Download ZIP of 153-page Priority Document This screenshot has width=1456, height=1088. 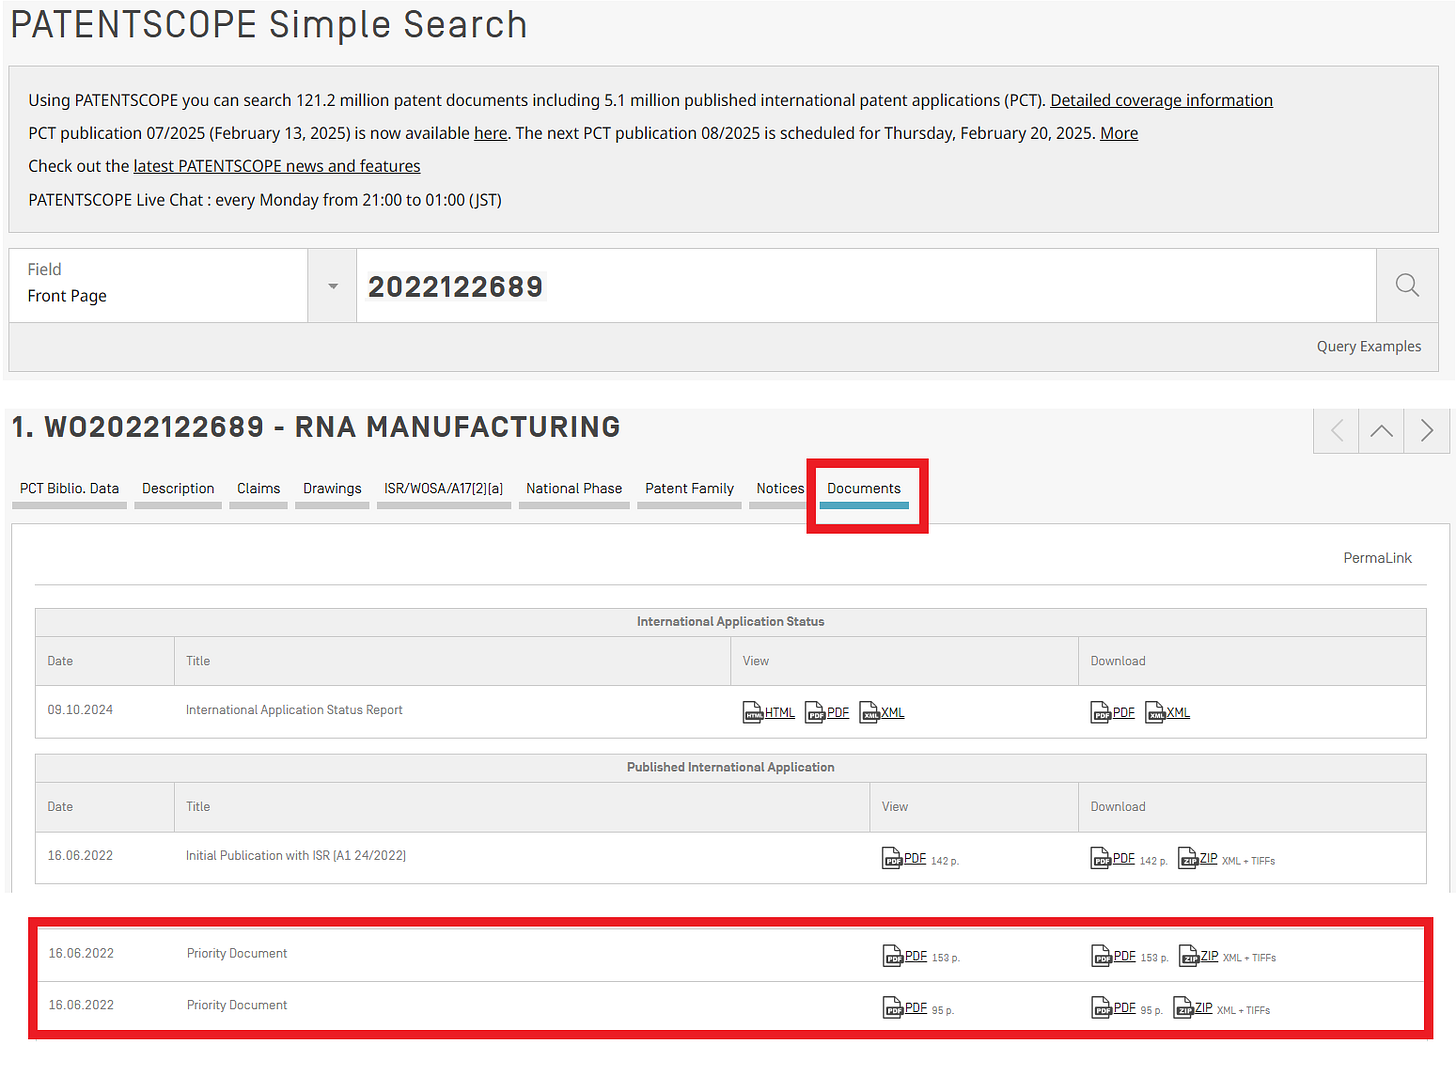point(1199,956)
